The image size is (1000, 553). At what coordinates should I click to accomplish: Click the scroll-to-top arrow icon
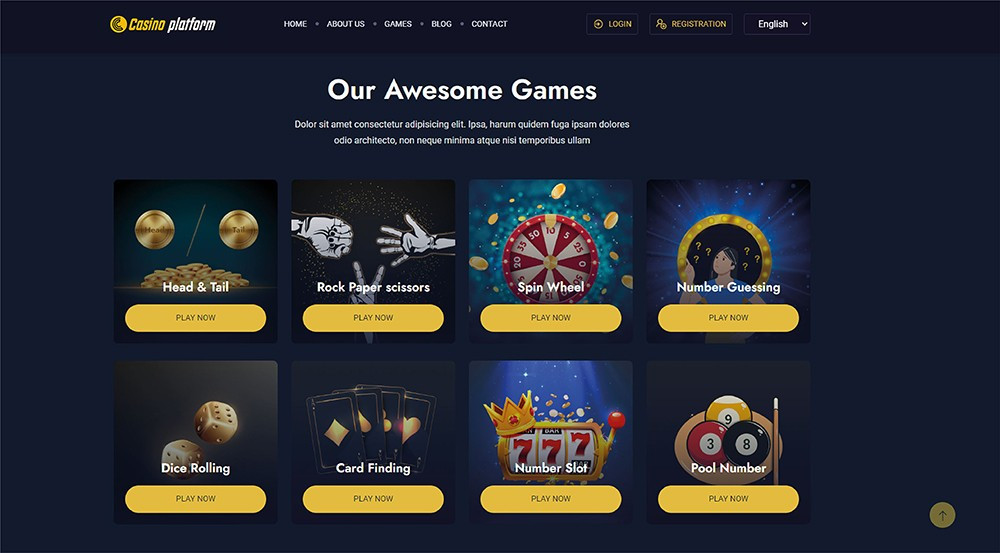(942, 515)
